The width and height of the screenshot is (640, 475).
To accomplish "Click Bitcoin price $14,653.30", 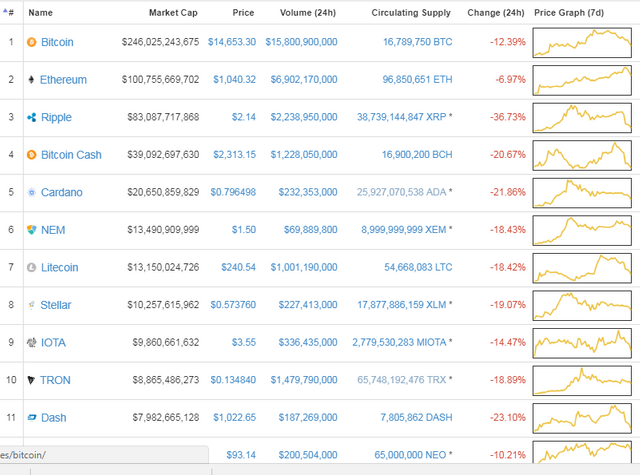I will (232, 42).
